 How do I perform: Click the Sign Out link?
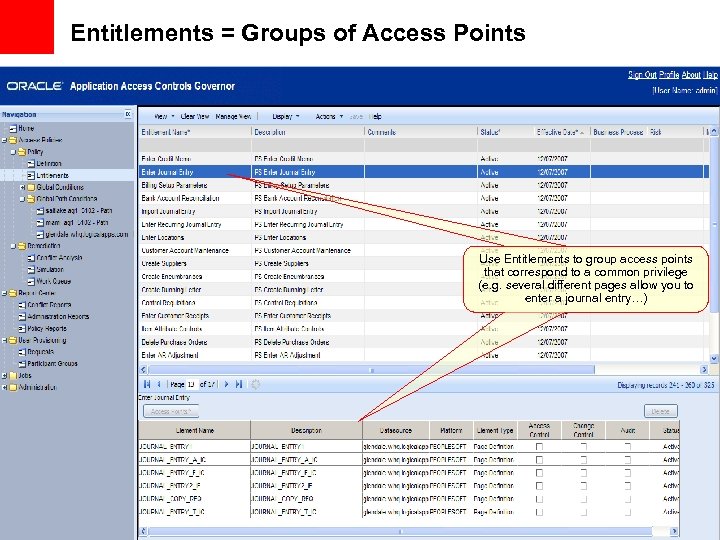coord(642,75)
